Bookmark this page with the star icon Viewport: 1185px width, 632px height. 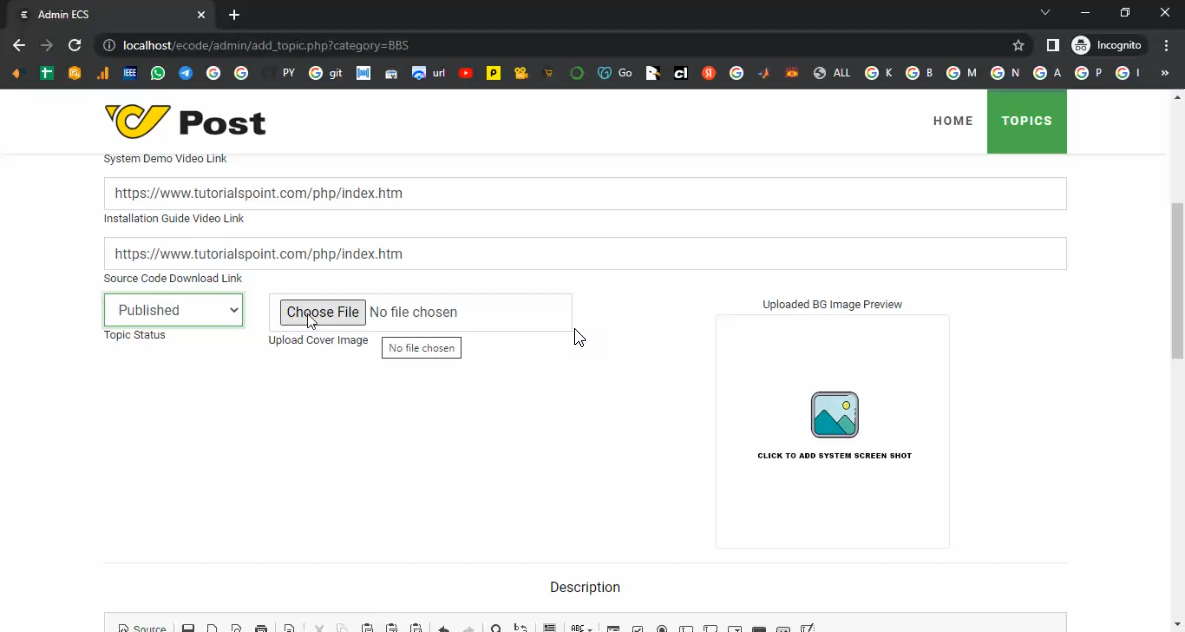[x=1018, y=45]
